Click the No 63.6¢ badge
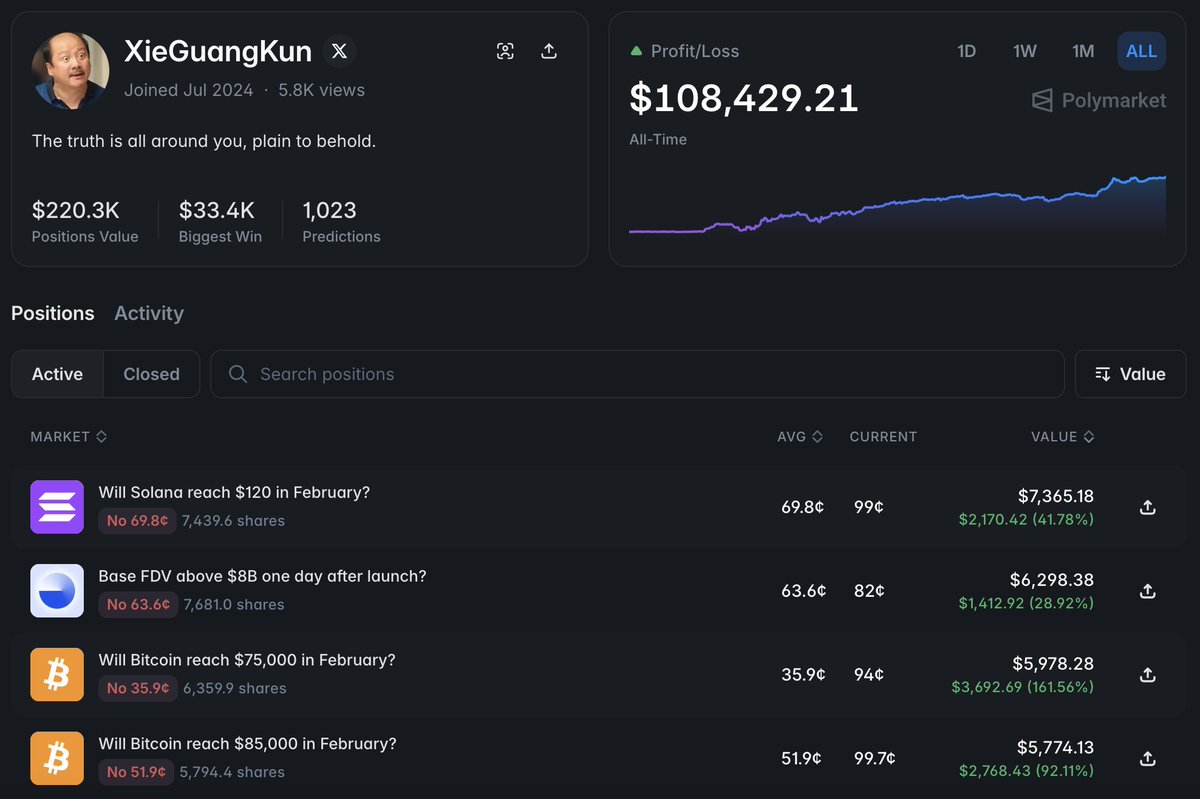This screenshot has width=1200, height=799. [x=138, y=605]
